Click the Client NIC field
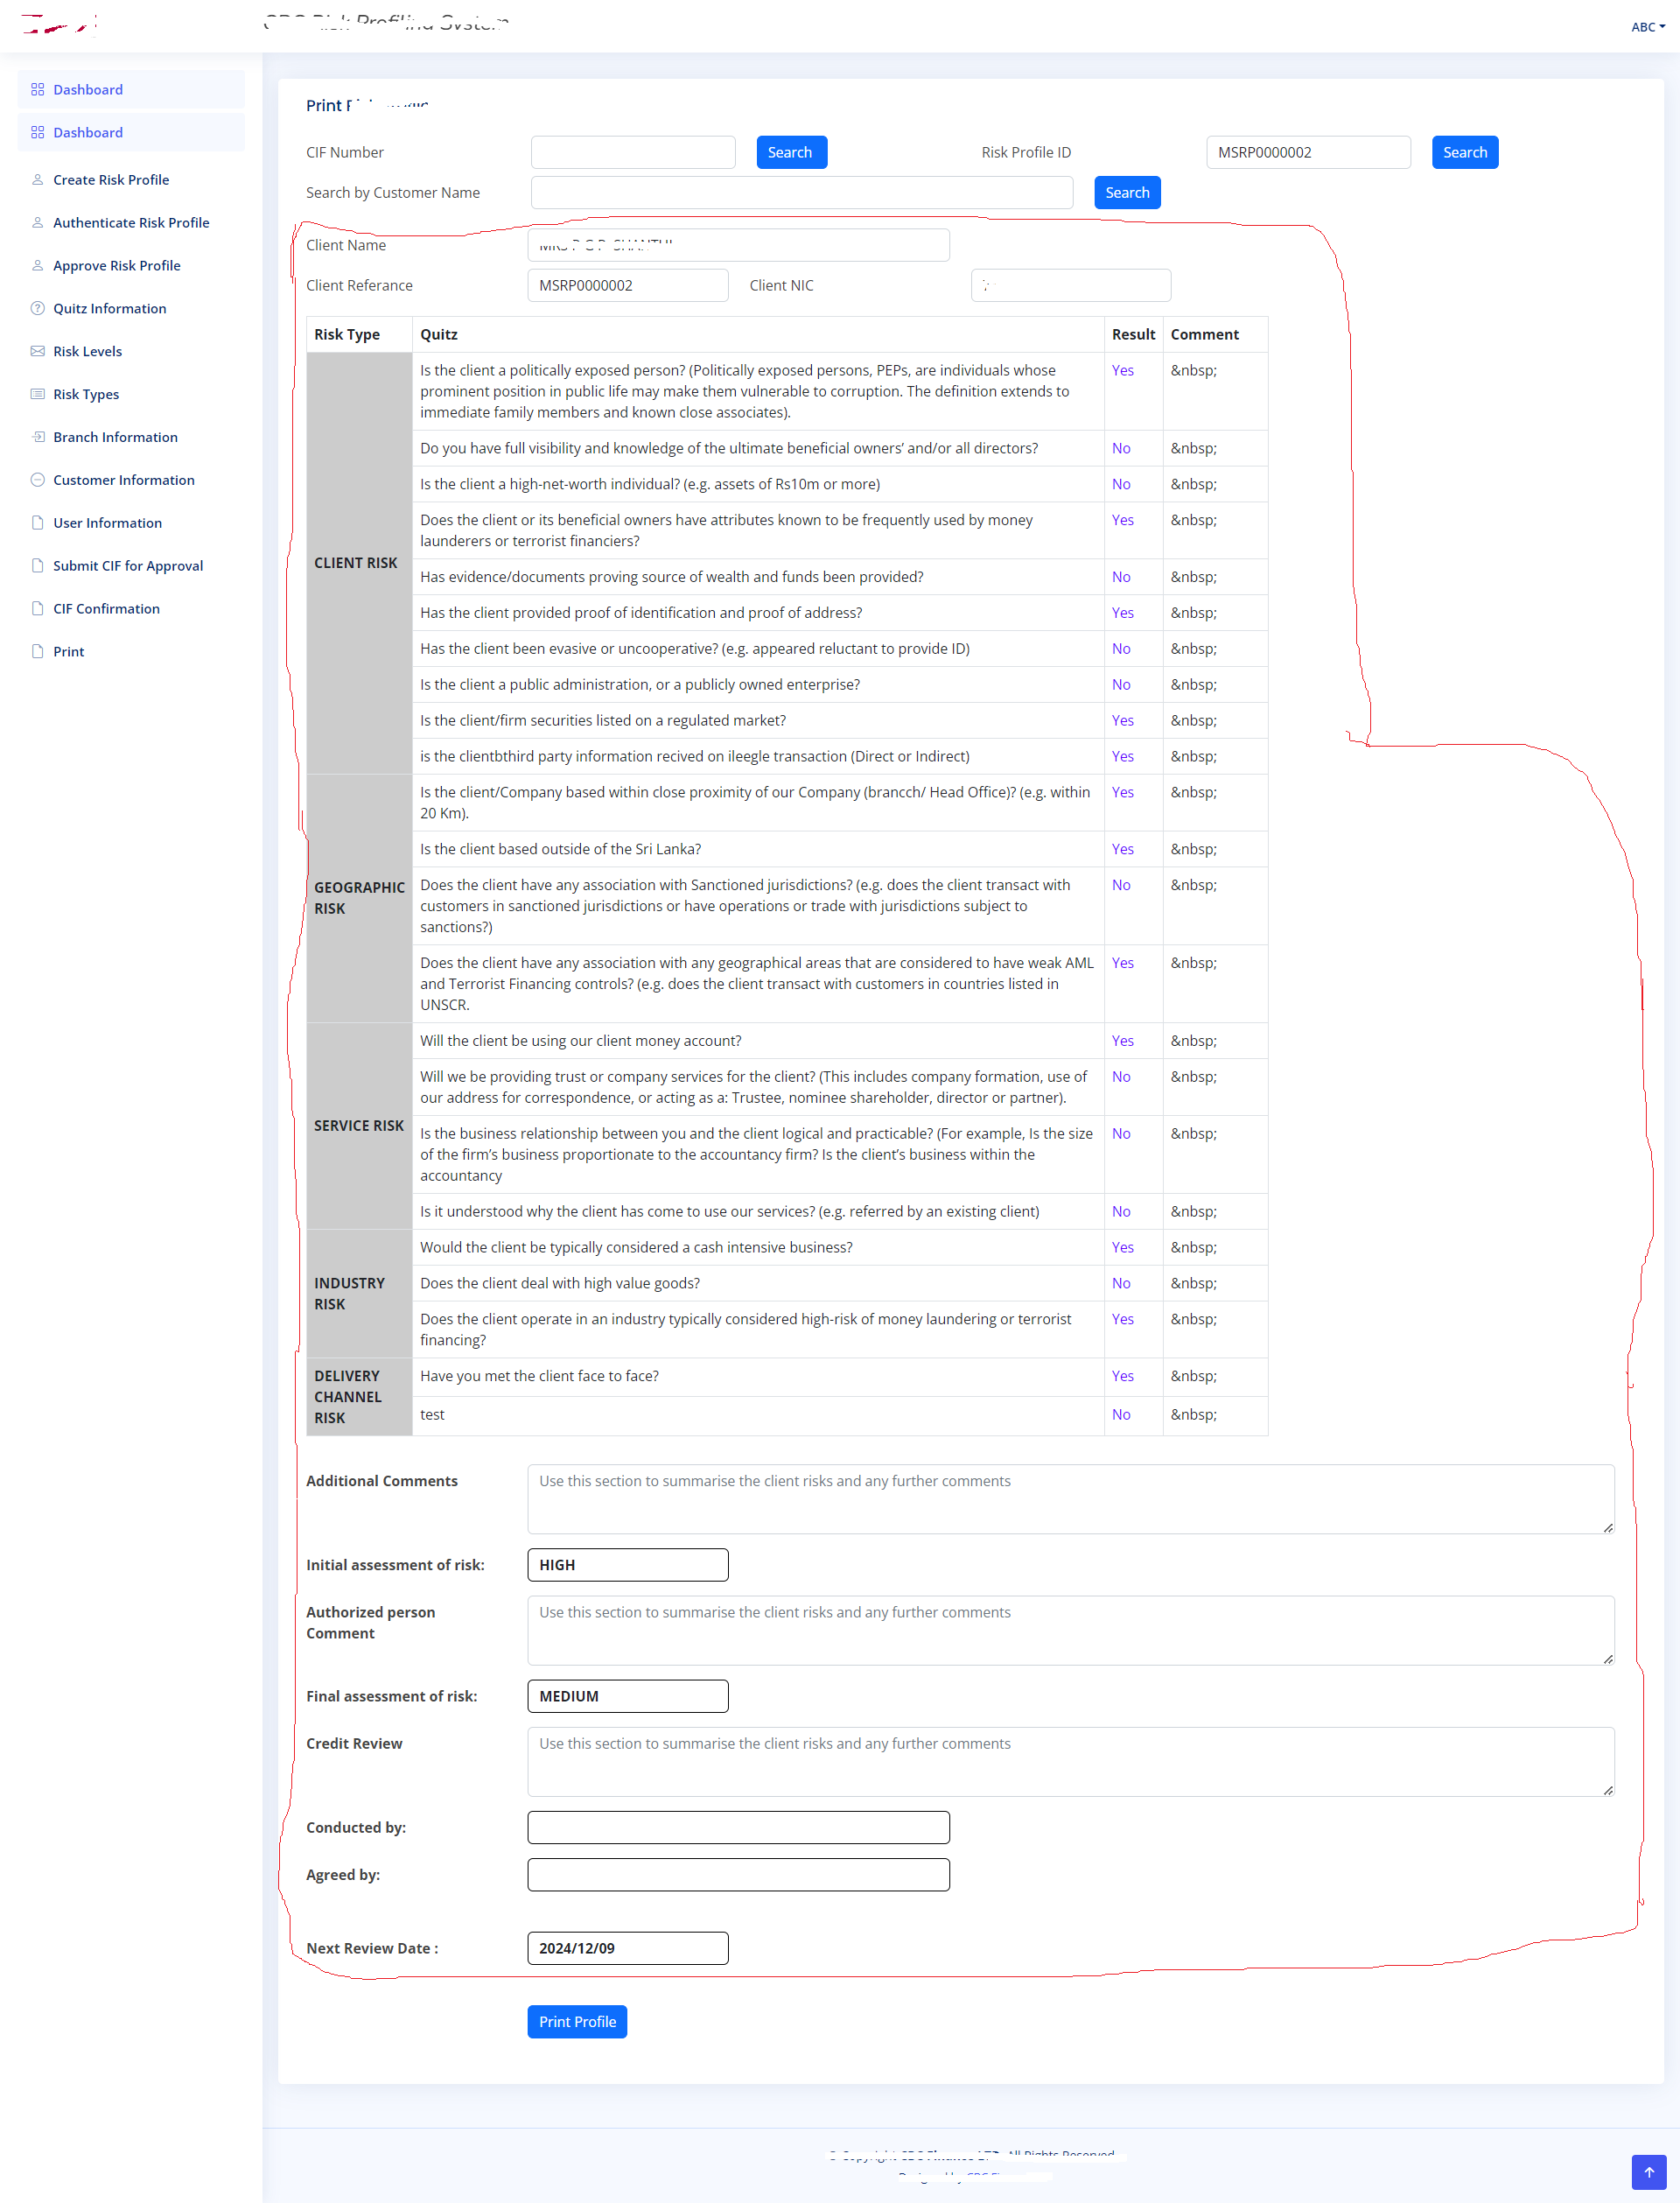The image size is (1680, 2203). 1071,285
